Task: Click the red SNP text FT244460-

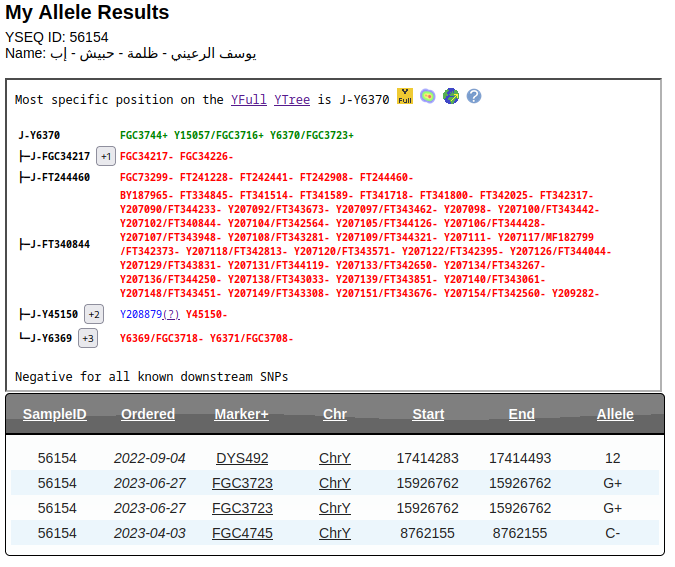Action: click(387, 177)
